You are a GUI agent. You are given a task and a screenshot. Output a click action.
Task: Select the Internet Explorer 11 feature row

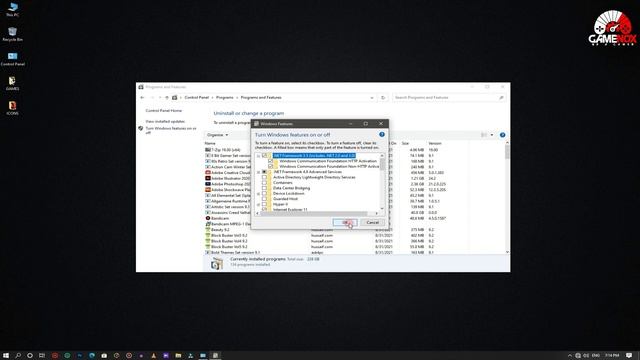coord(290,209)
